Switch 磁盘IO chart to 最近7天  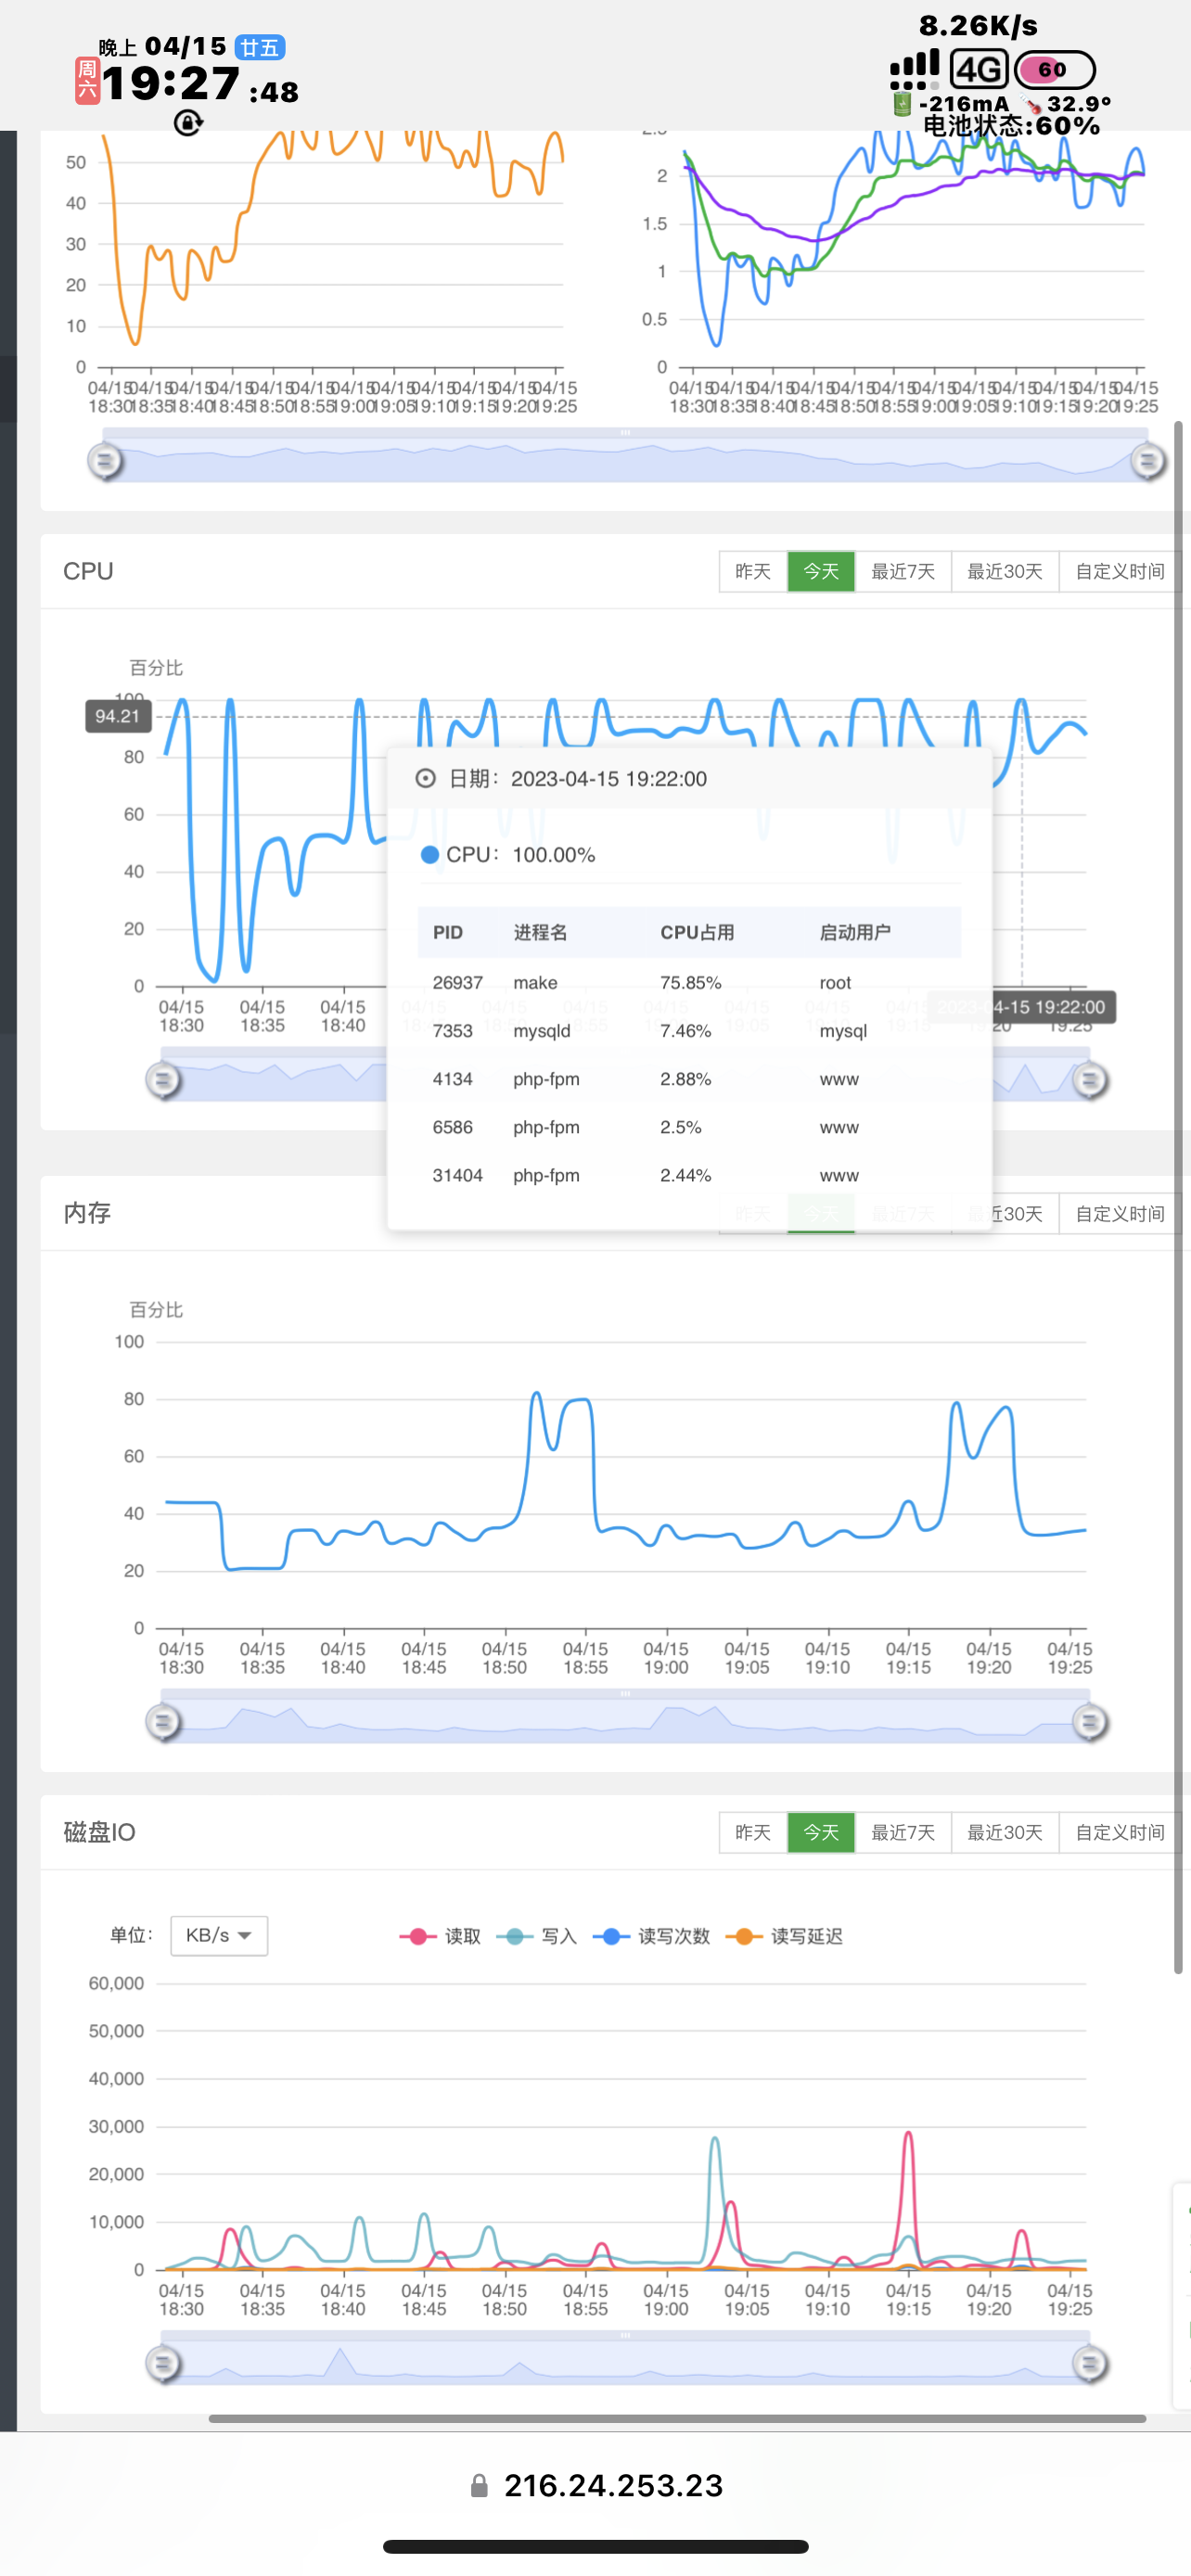pyautogui.click(x=903, y=1832)
